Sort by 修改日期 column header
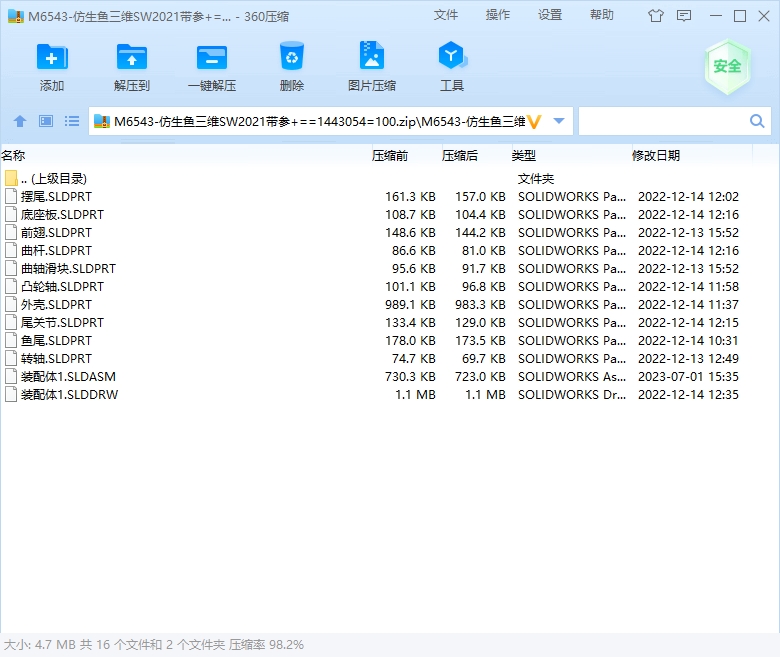780x657 pixels. tap(656, 156)
